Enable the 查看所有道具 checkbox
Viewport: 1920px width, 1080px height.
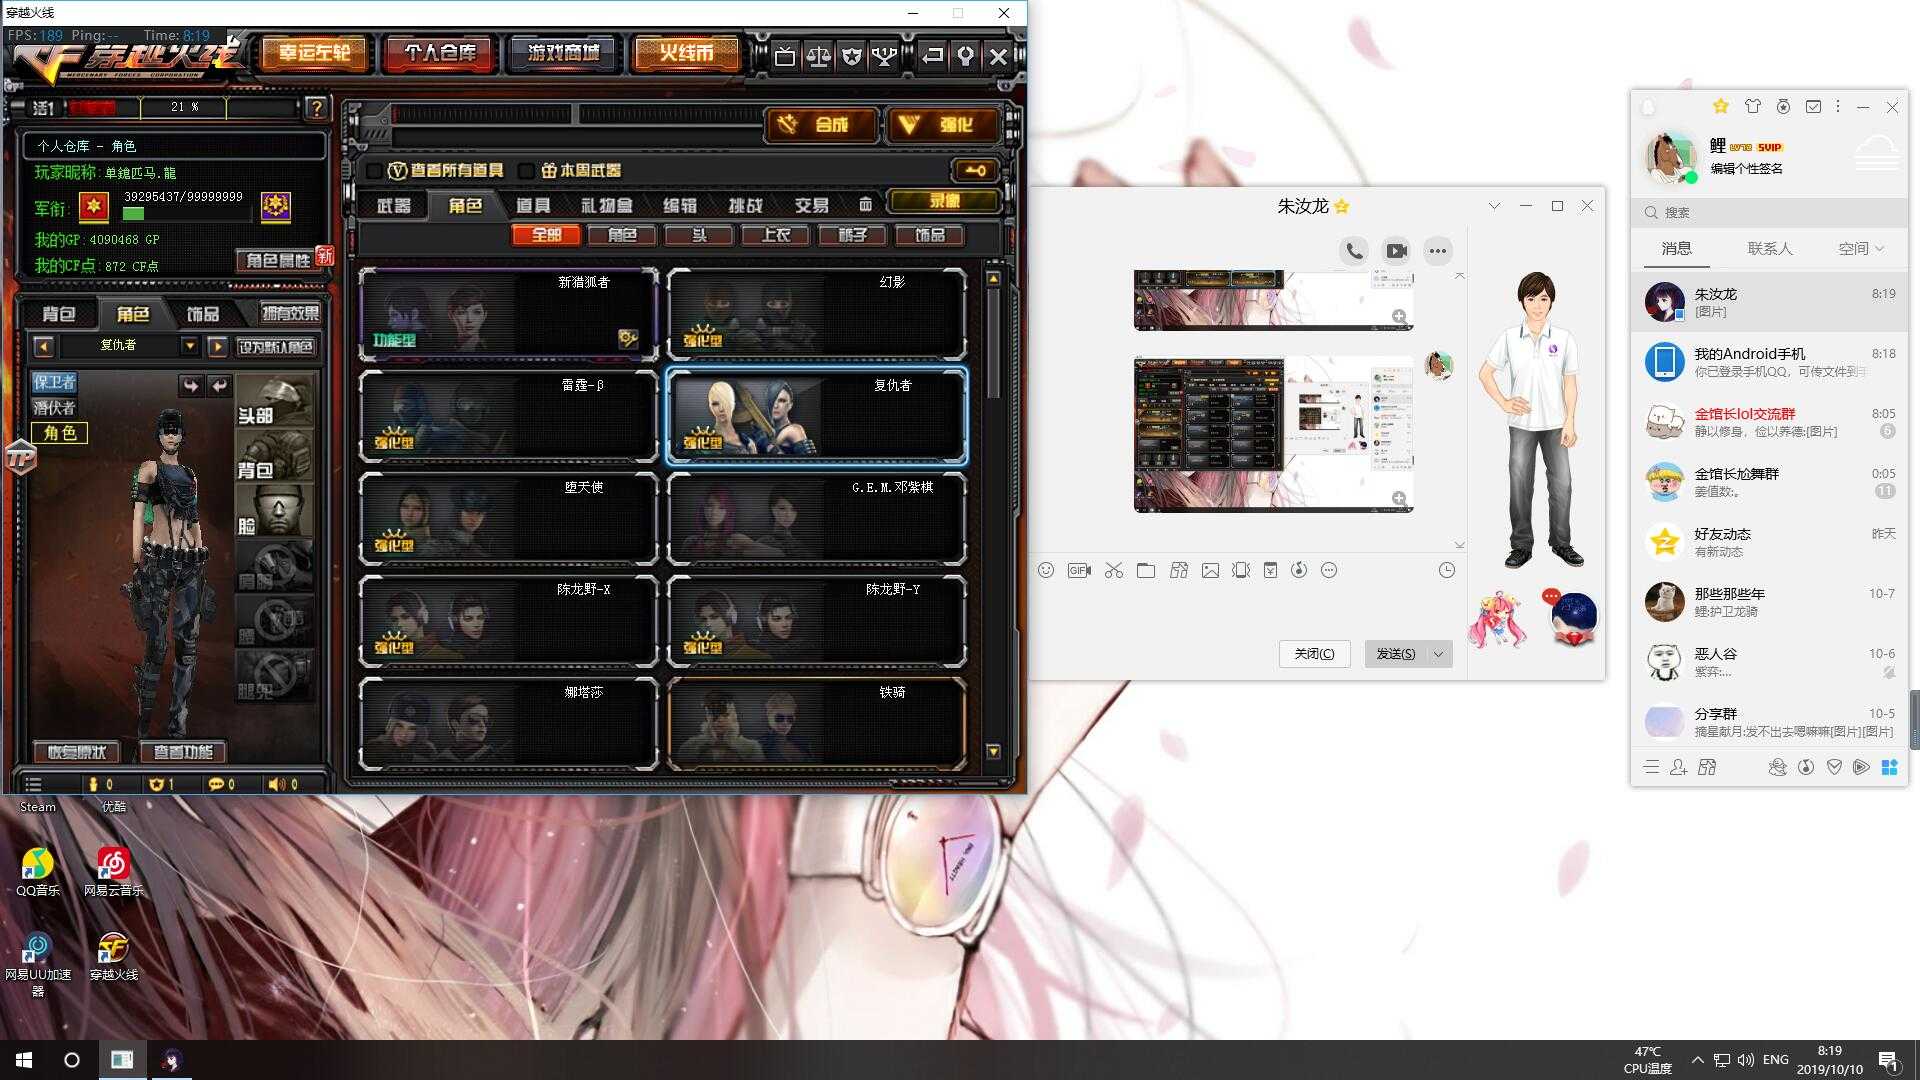[x=375, y=171]
